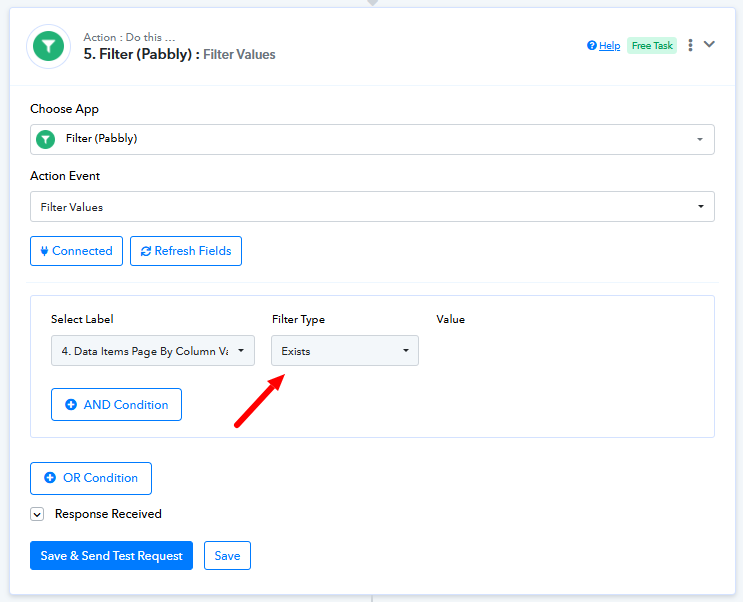Image resolution: width=743 pixels, height=602 pixels.
Task: Open the Action Event dropdown
Action: [x=372, y=207]
